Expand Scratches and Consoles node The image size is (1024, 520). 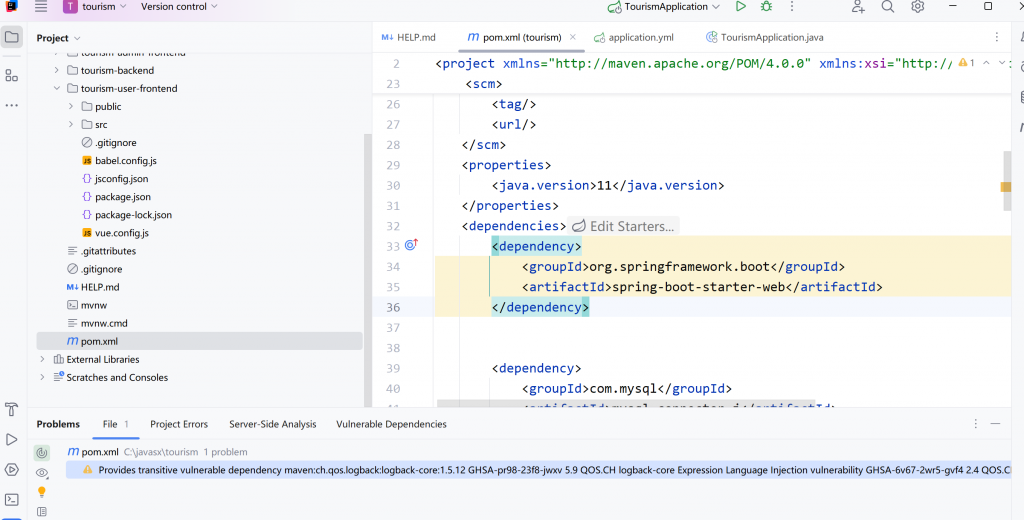(x=42, y=378)
